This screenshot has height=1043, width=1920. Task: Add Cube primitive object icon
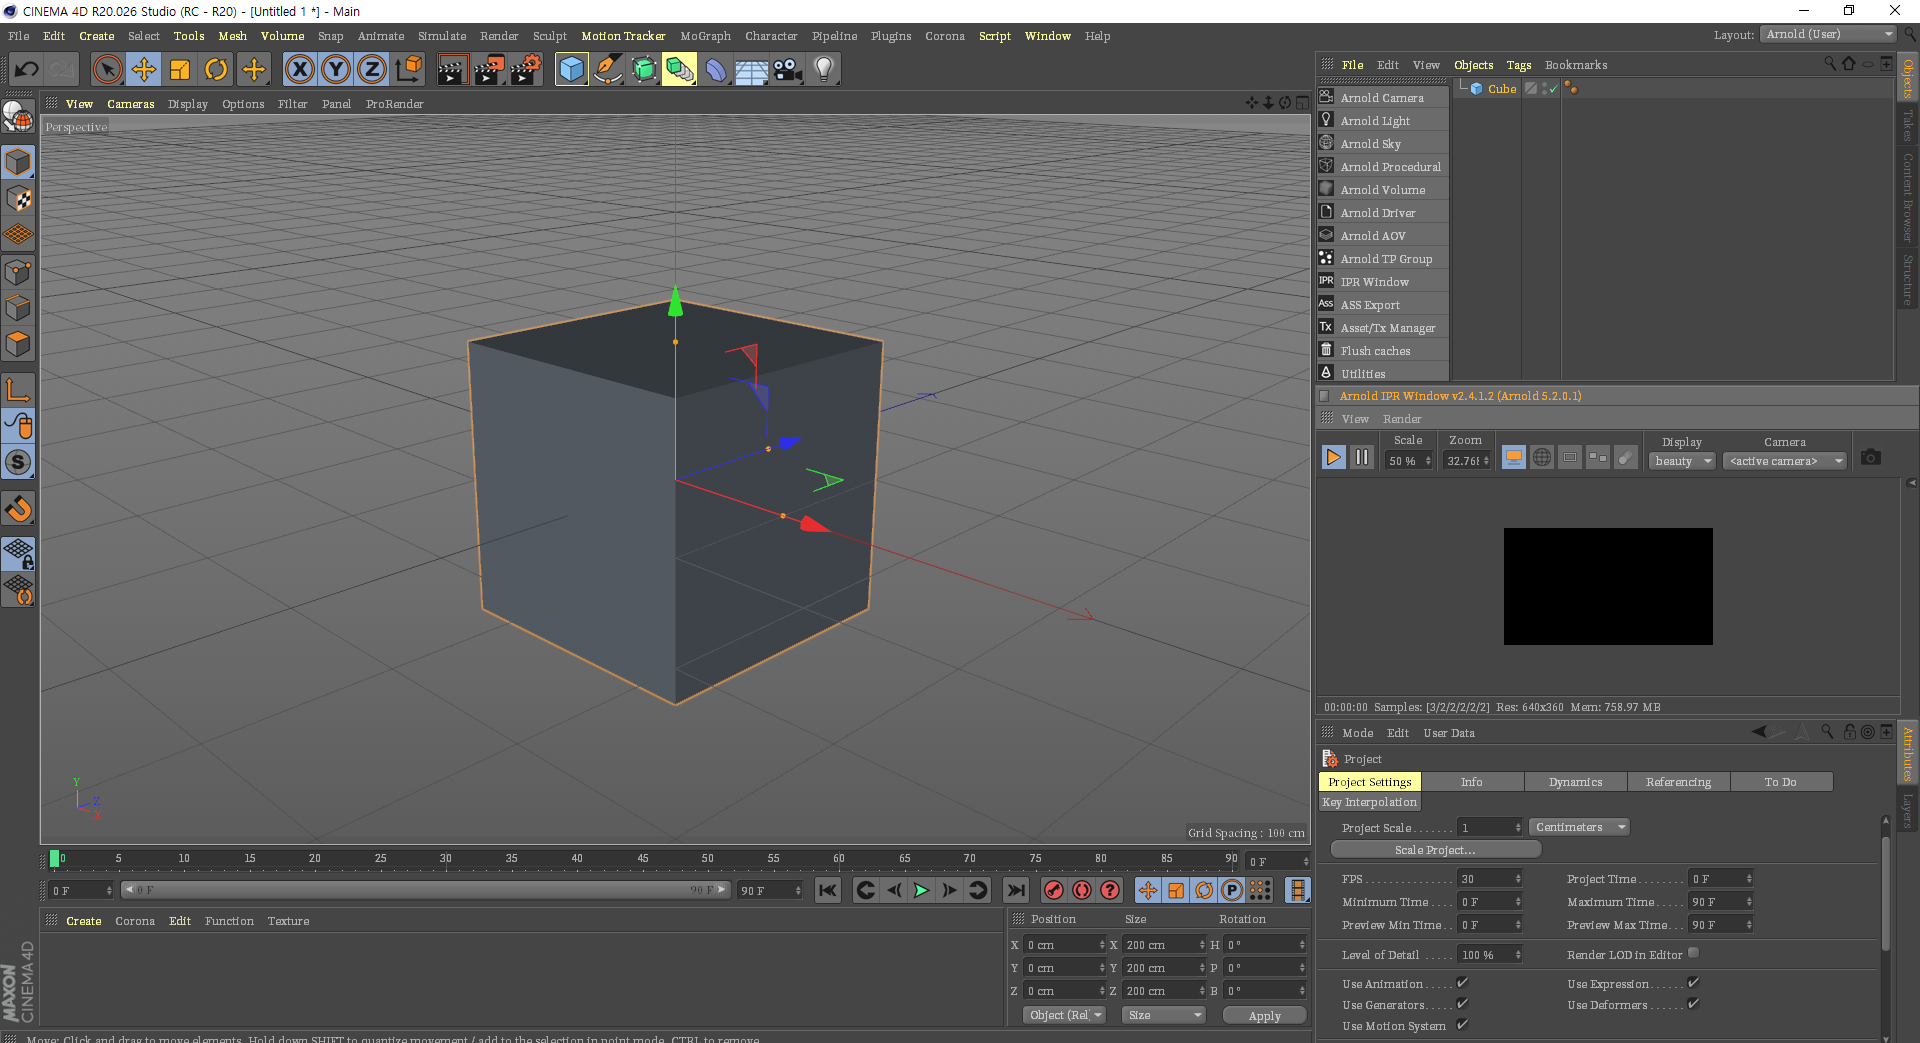571,69
